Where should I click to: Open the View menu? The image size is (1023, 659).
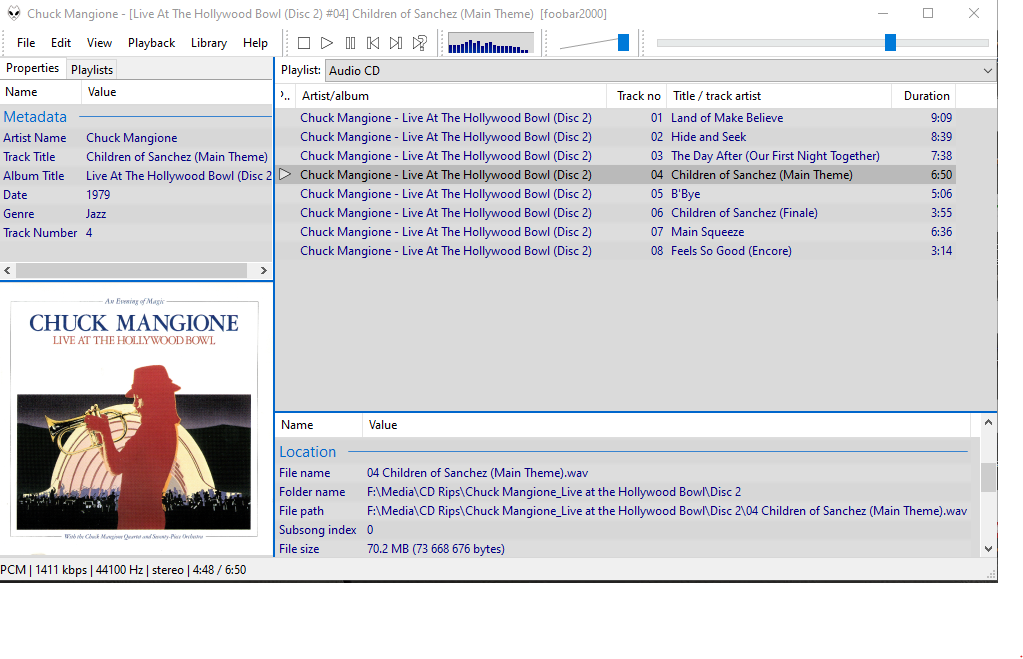click(99, 43)
